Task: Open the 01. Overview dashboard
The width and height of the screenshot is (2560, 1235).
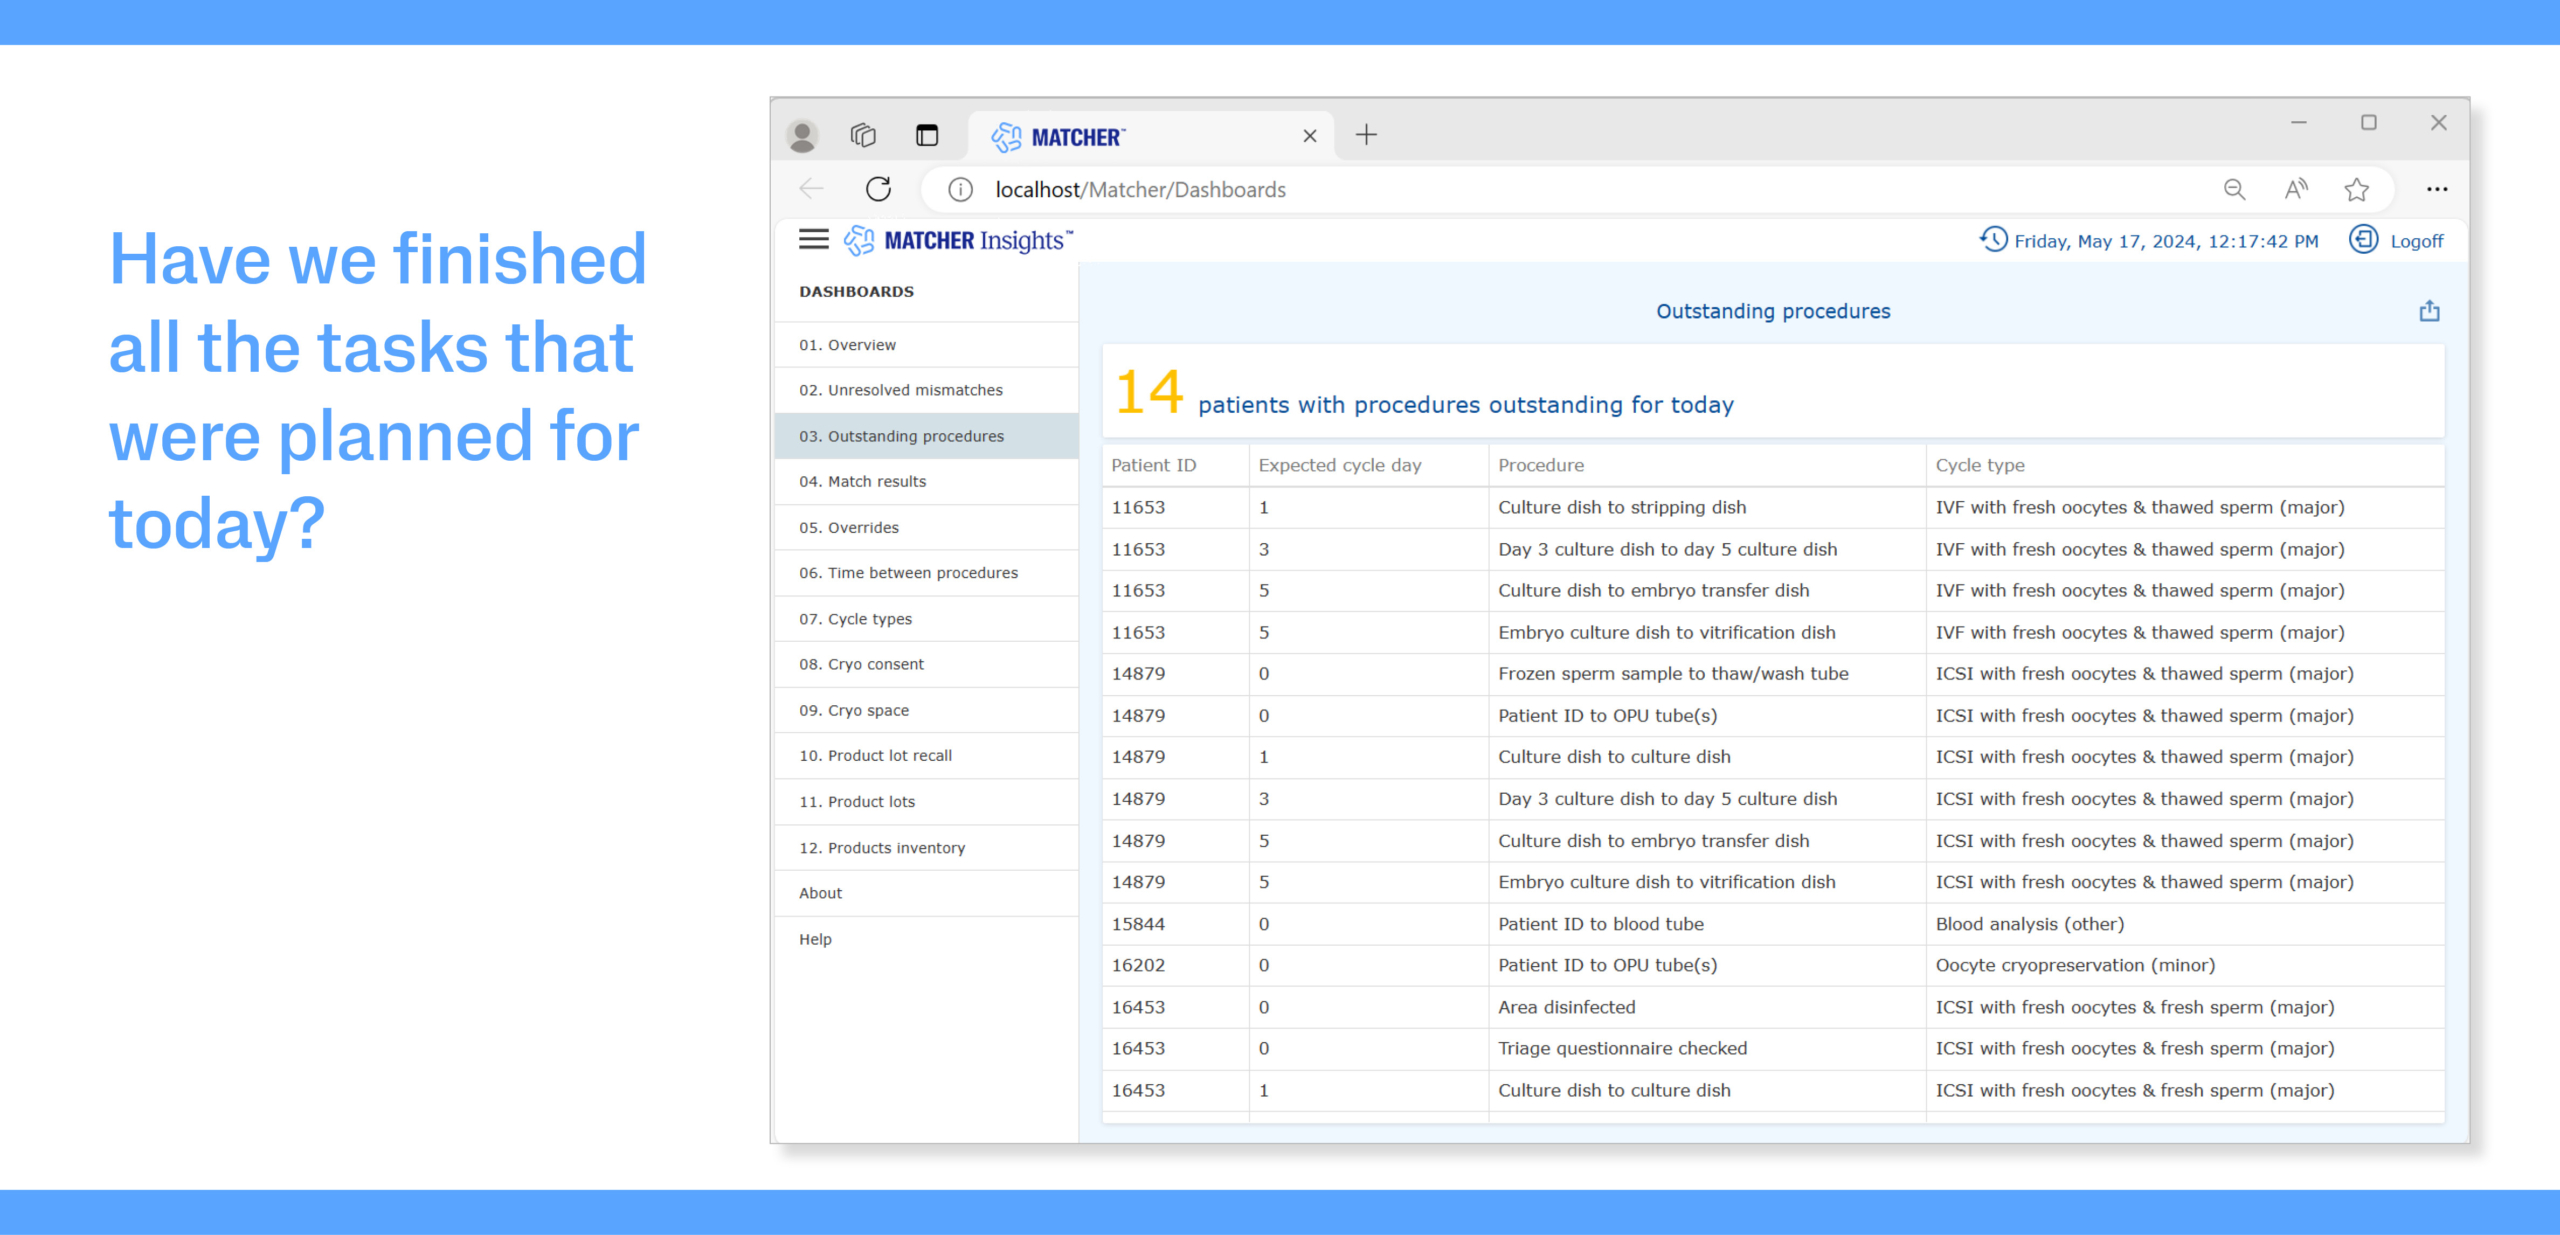Action: 926,345
